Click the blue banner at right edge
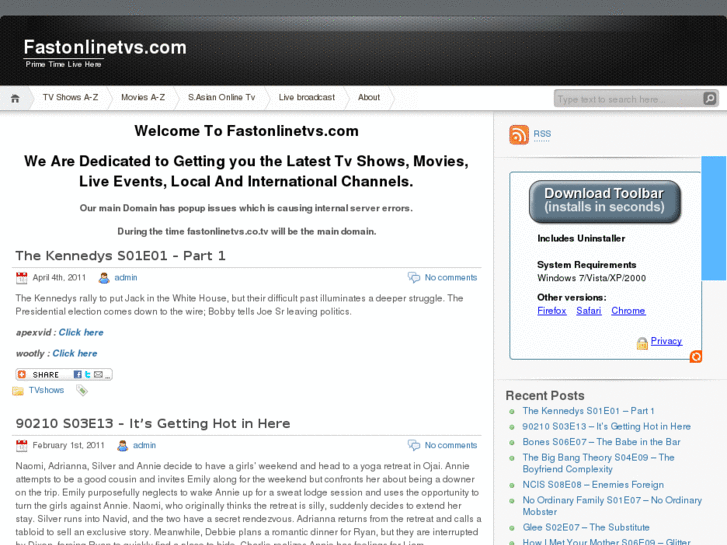 pos(714,218)
